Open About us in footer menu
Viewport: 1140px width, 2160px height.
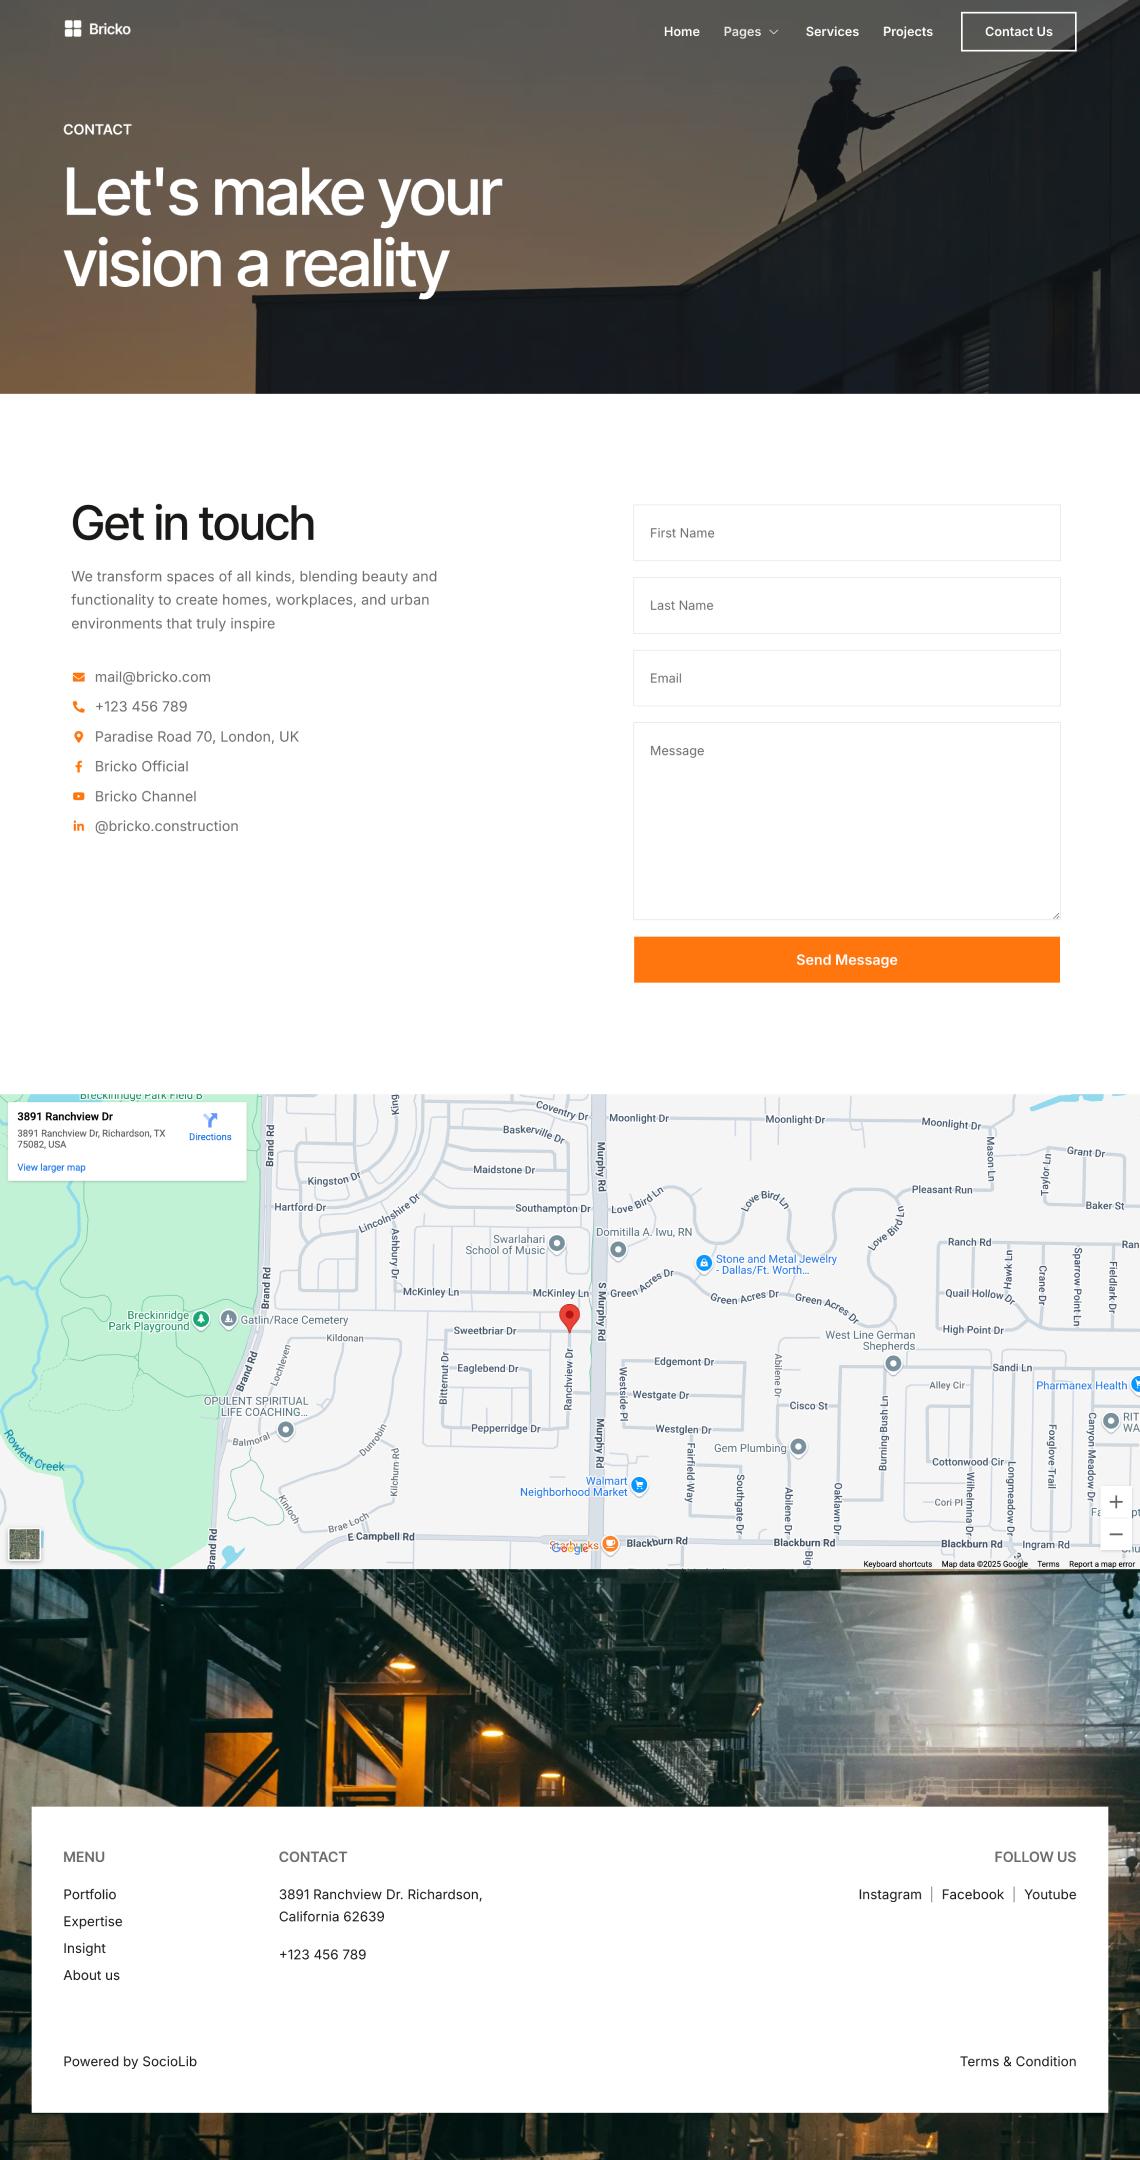92,1976
